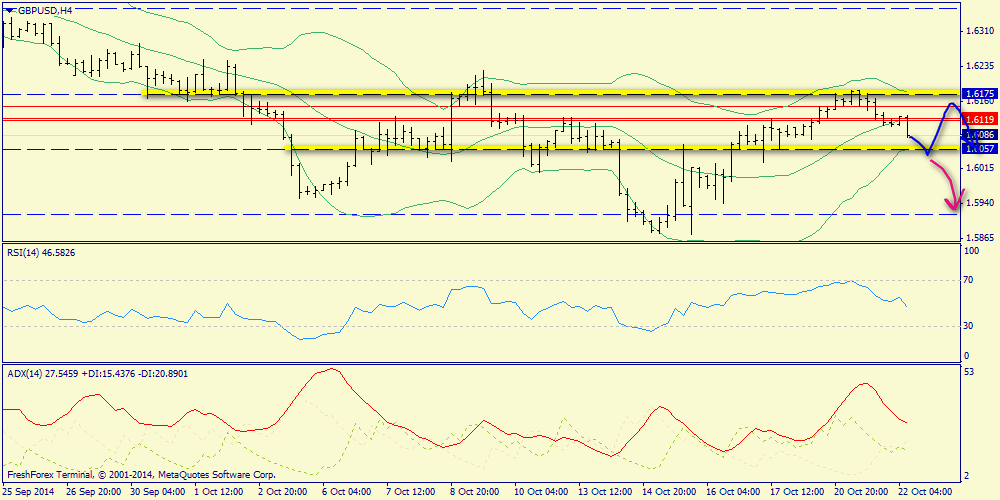Click the 8 Oct 20:00 time label
Image resolution: width=1000 pixels, height=500 pixels.
(474, 493)
